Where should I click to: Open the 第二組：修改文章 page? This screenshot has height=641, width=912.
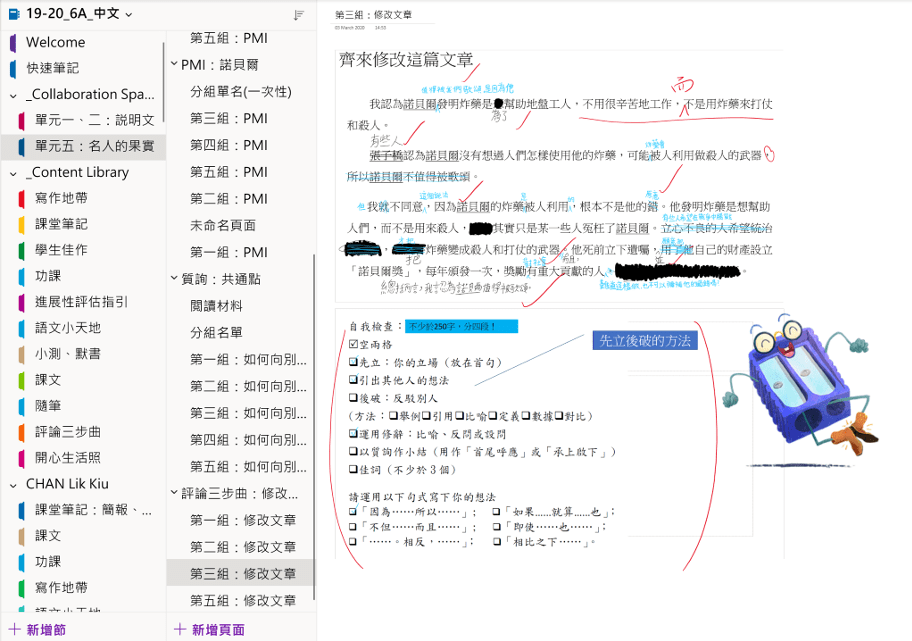tap(243, 547)
